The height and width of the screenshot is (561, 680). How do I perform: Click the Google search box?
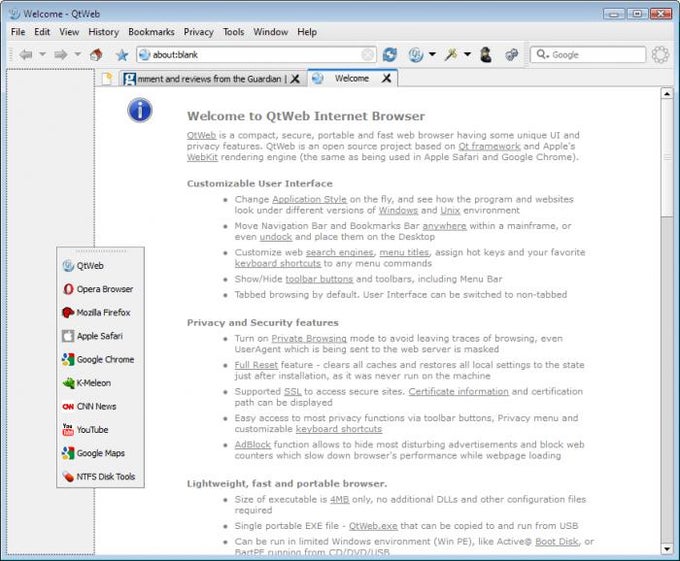tap(588, 55)
